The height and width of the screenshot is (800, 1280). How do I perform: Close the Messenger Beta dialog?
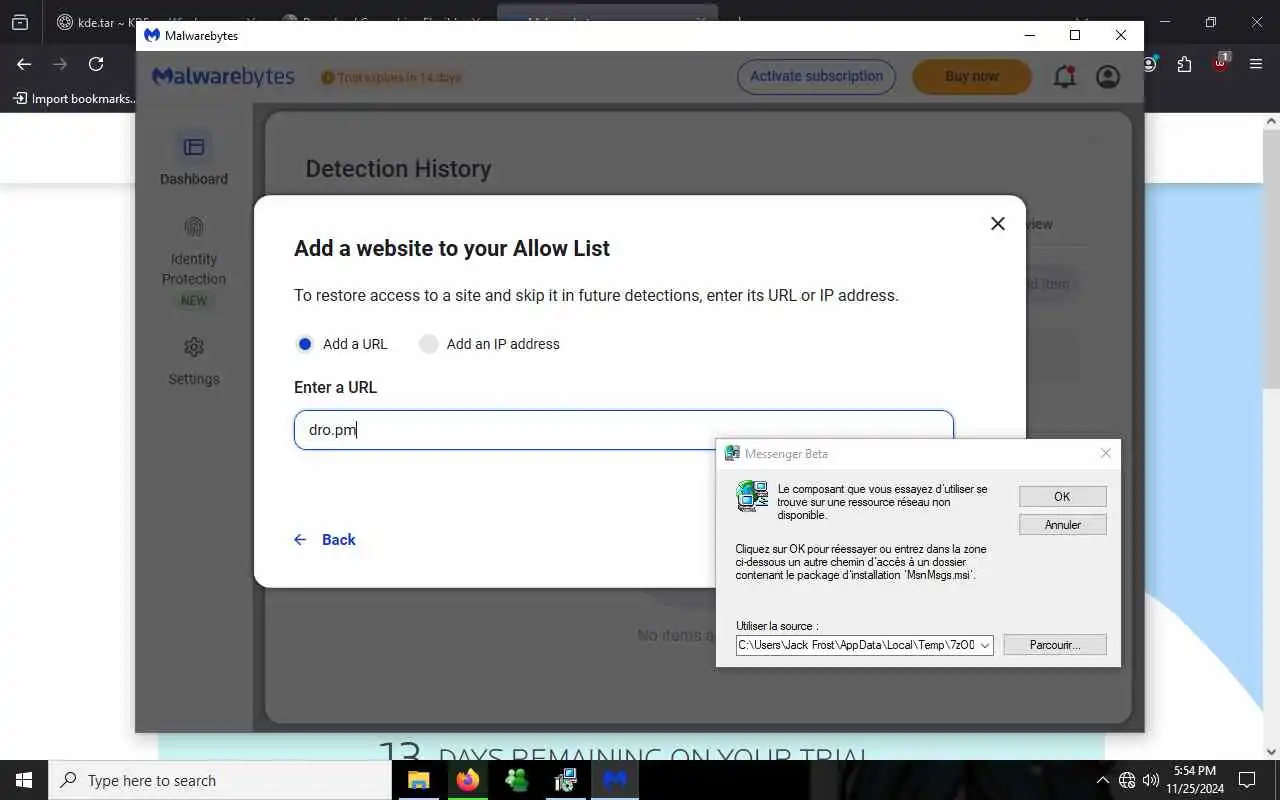1105,453
